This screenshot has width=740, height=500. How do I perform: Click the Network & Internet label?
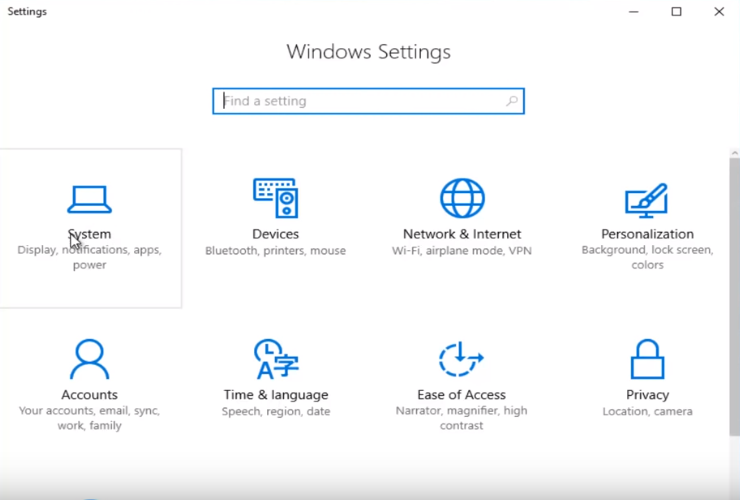[462, 234]
